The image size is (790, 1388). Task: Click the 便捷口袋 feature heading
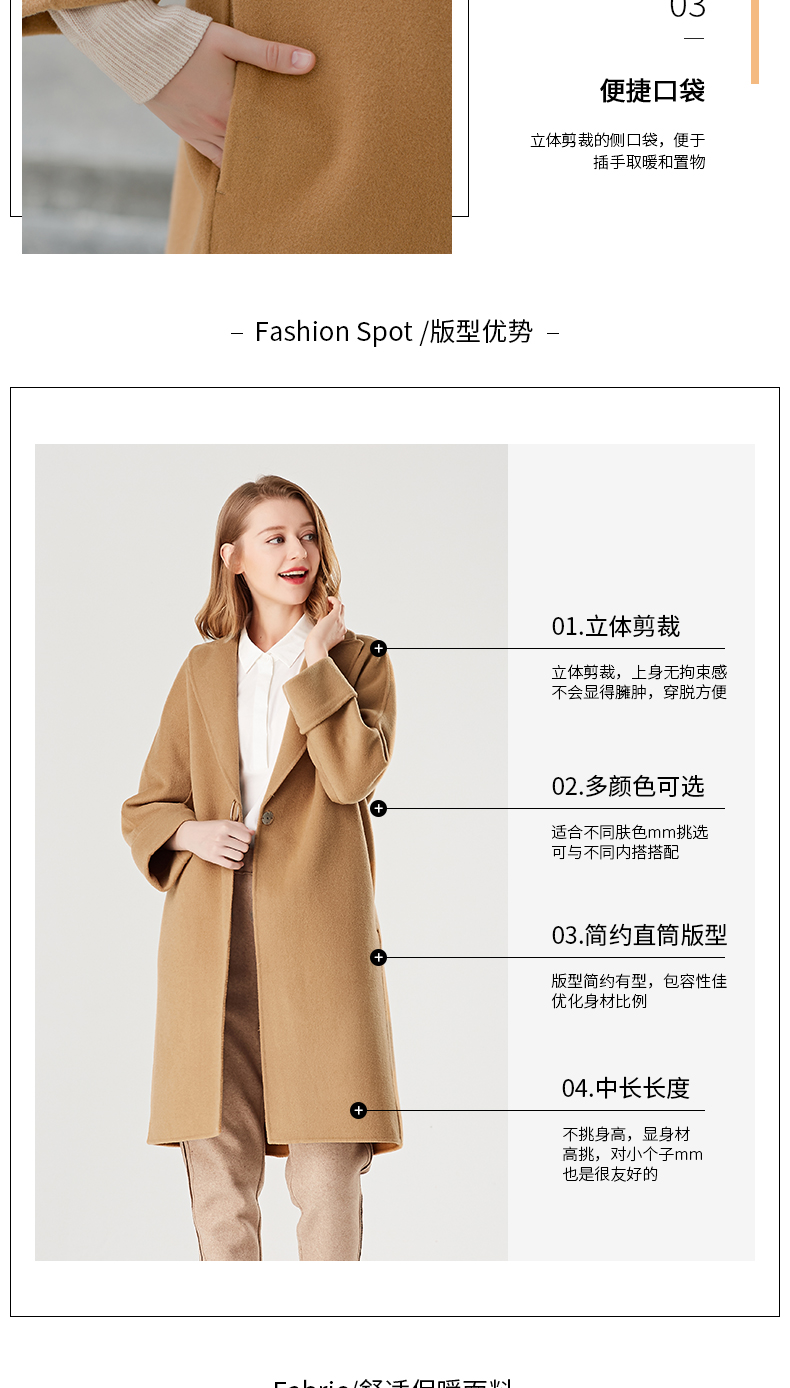click(x=652, y=91)
